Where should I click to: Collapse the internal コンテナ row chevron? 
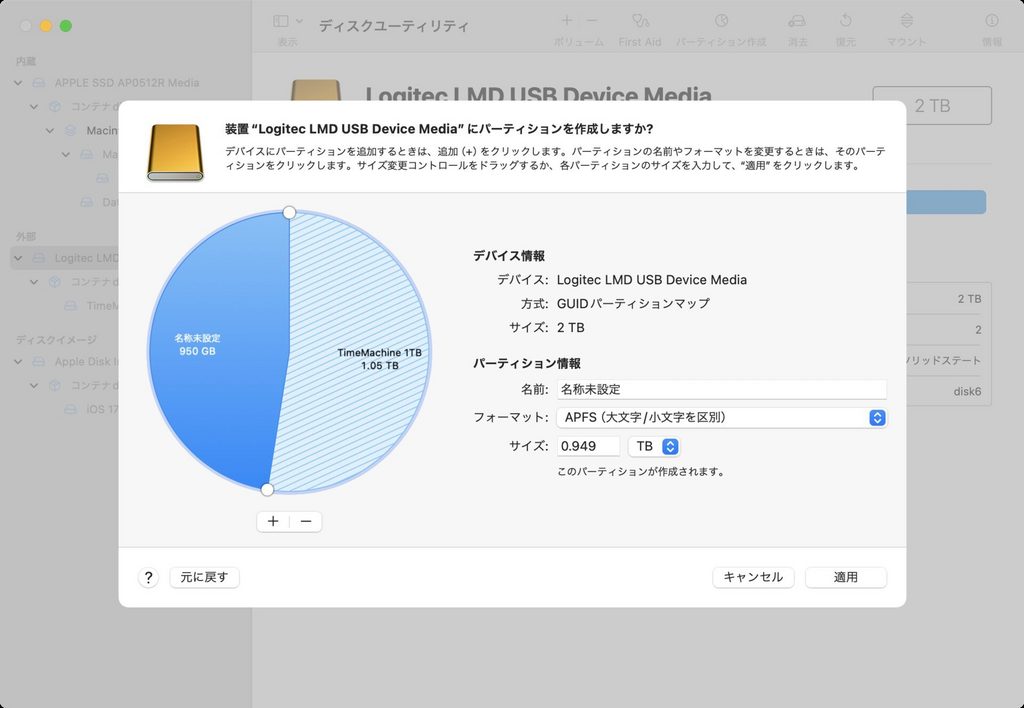pos(34,106)
